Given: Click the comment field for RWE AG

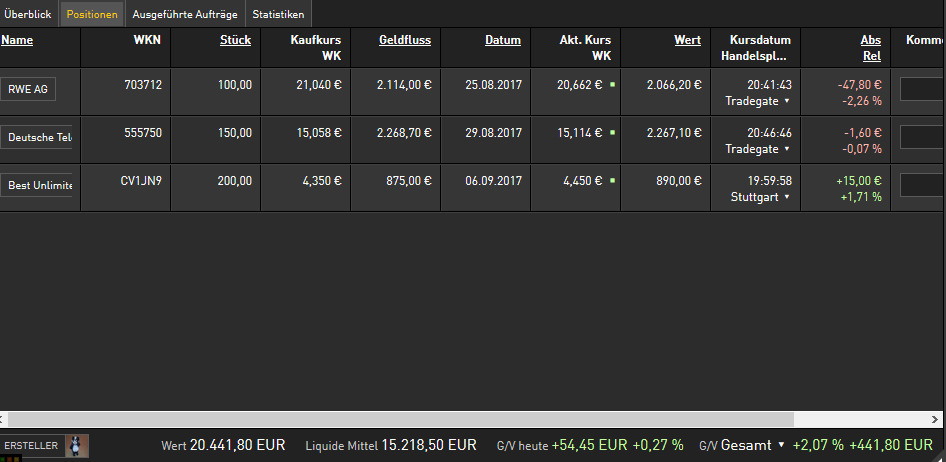Looking at the screenshot, I should coord(922,89).
